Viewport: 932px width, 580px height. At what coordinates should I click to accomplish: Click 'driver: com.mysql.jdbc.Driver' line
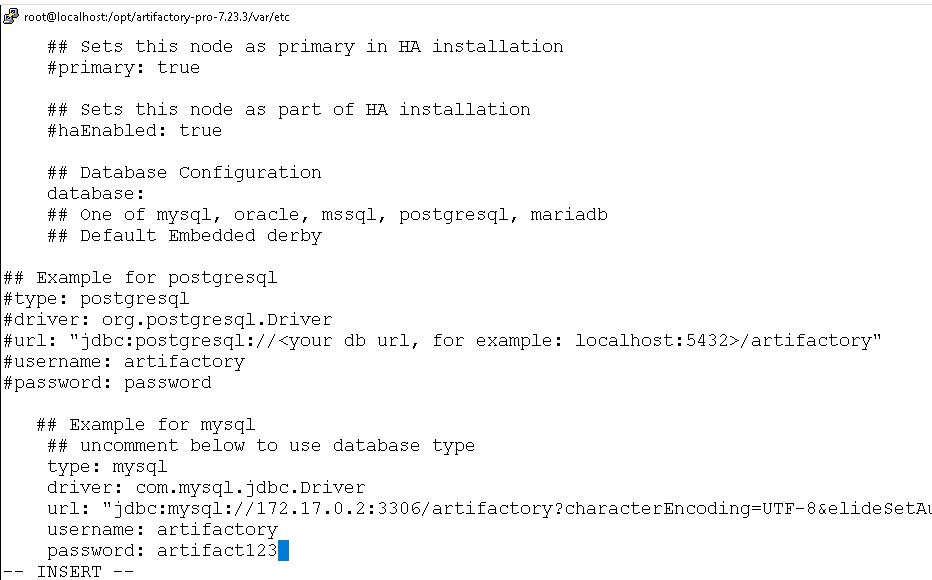tap(206, 488)
